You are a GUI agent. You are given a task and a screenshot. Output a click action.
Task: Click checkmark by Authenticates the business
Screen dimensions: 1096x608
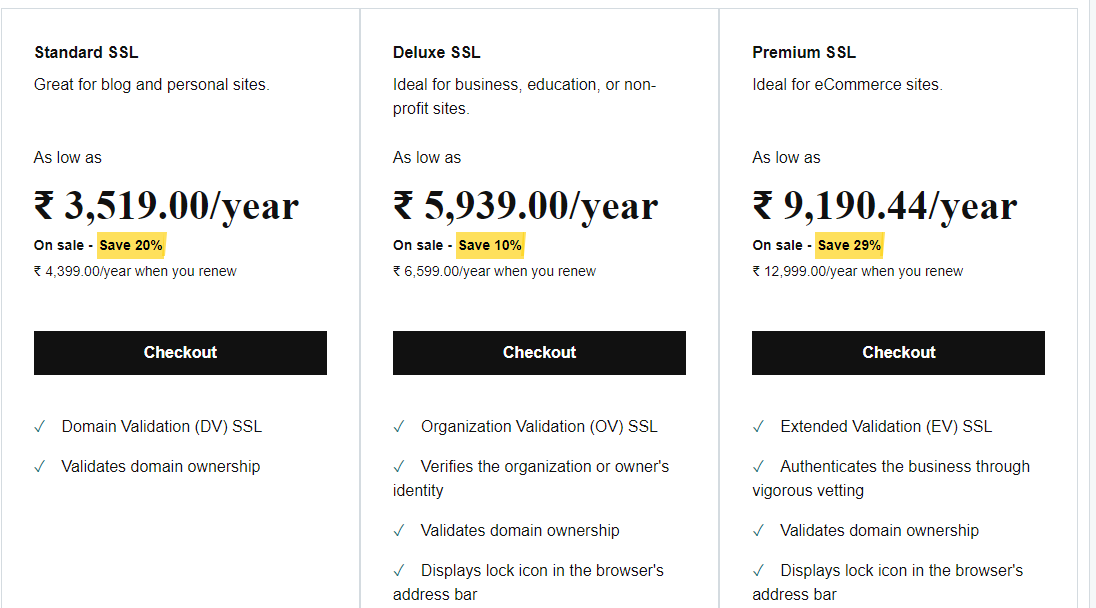pyautogui.click(x=758, y=467)
